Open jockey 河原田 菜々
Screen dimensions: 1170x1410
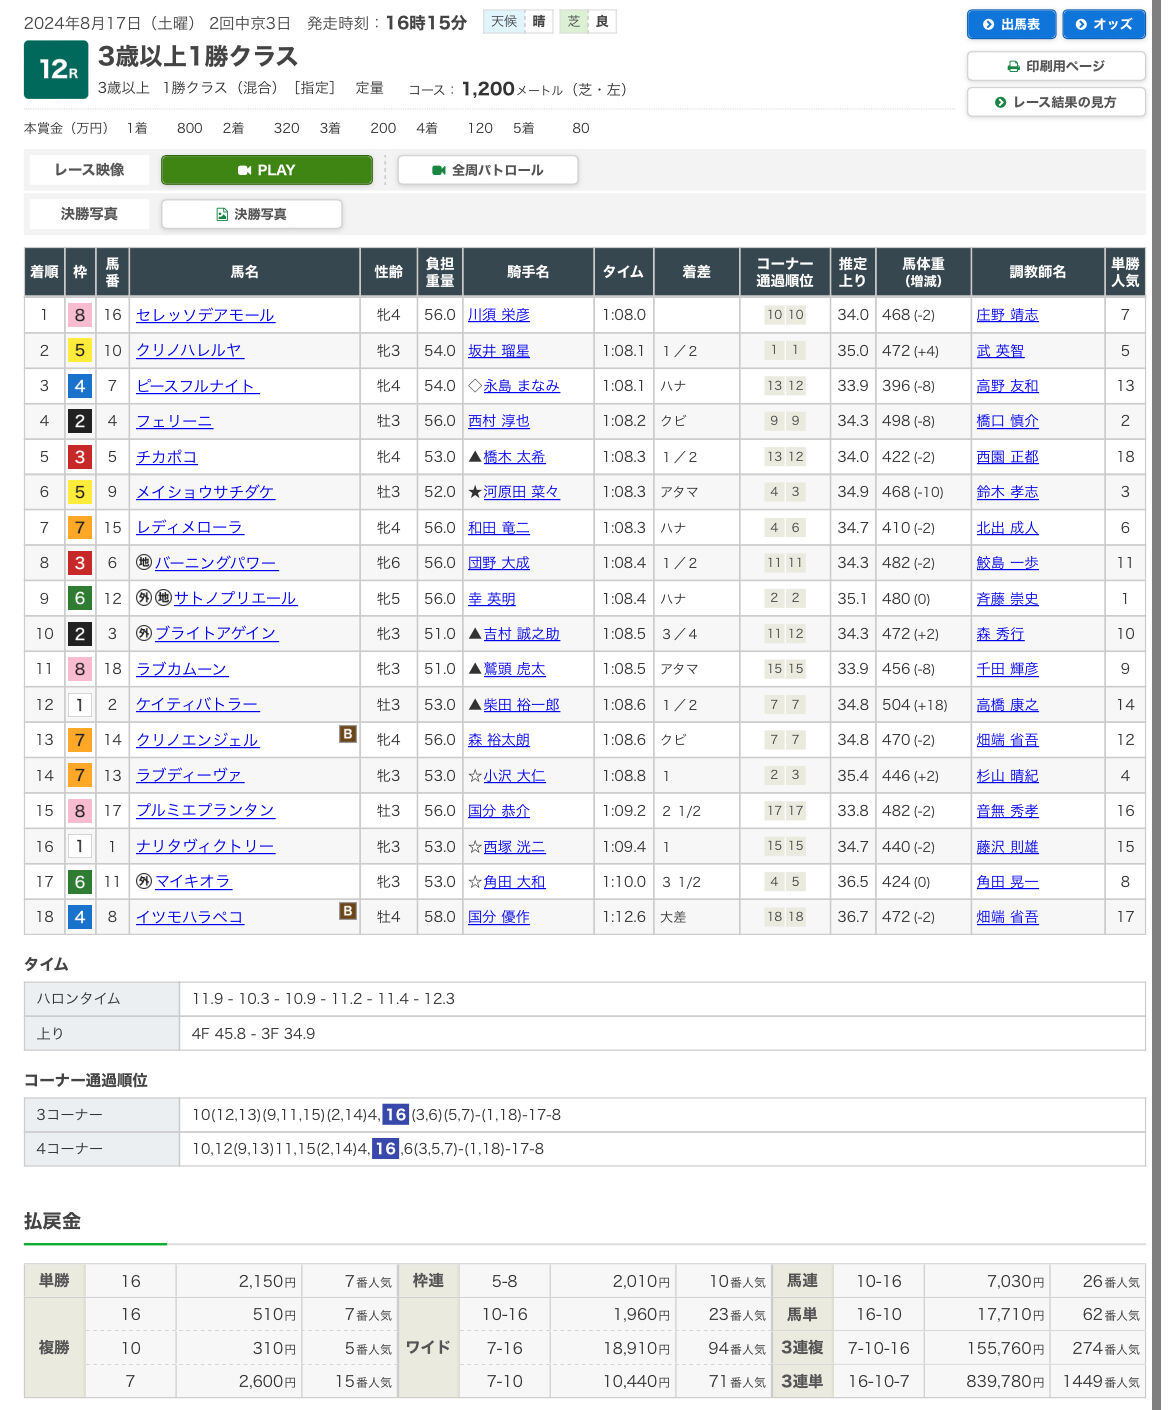(x=521, y=492)
